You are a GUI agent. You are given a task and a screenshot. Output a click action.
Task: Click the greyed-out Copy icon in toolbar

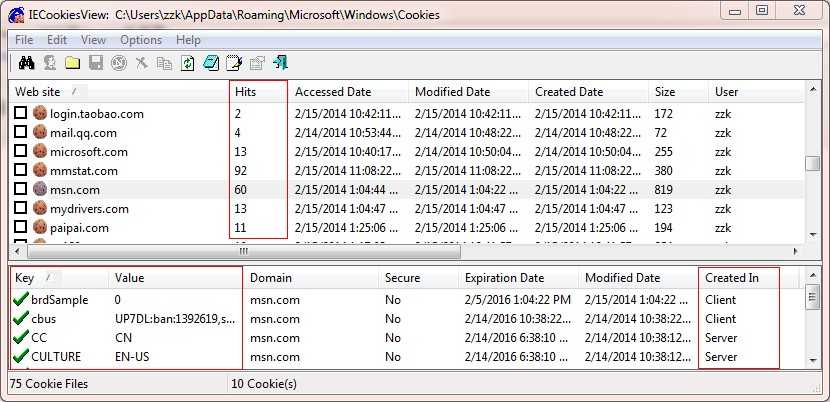(165, 64)
